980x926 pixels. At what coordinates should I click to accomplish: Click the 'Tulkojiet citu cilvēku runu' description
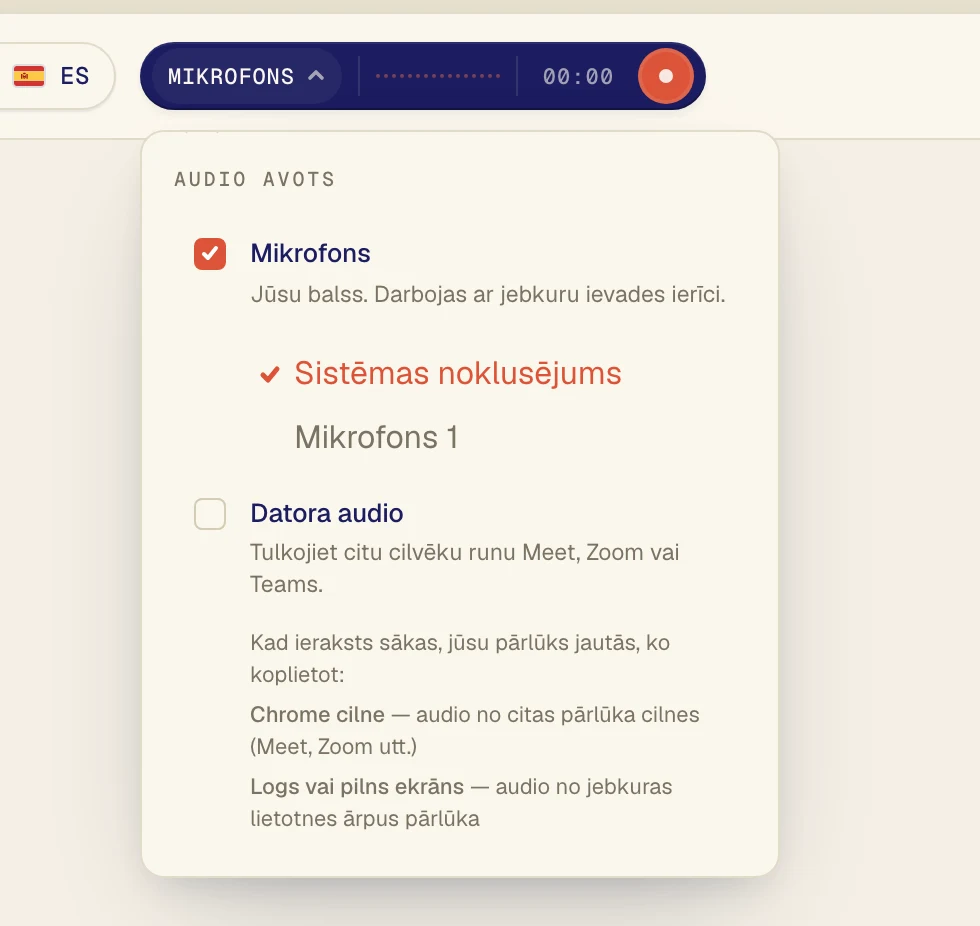(464, 568)
